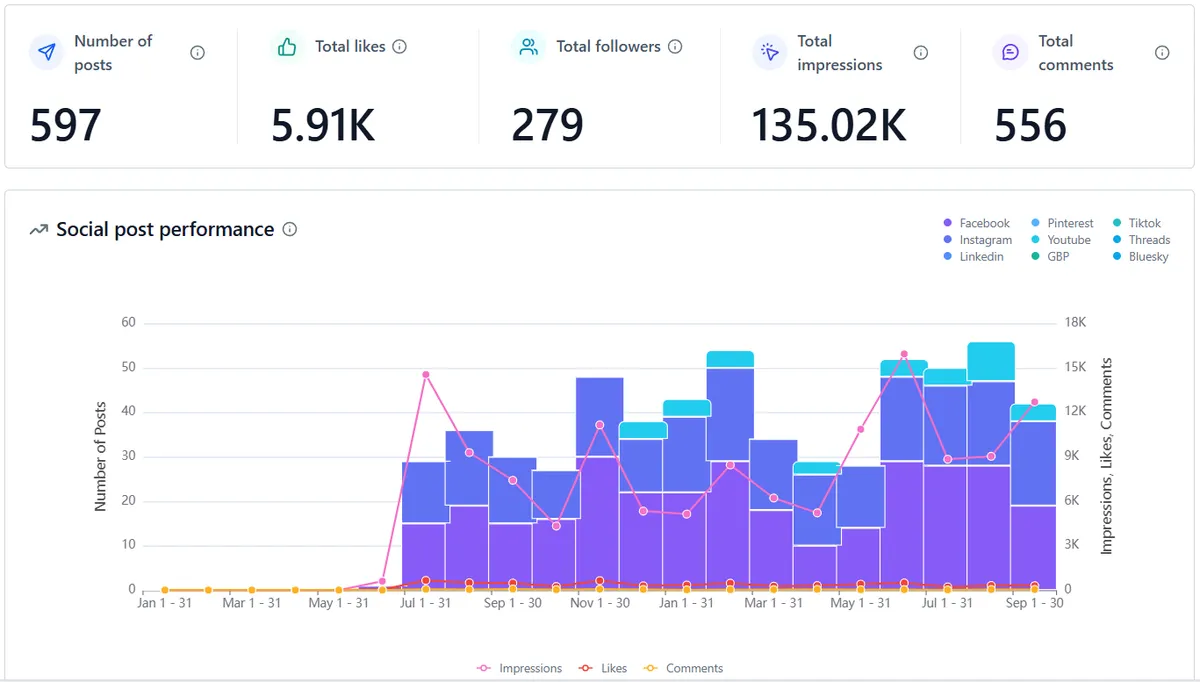Click the 60 left axis label
The width and height of the screenshot is (1200, 682).
point(128,323)
